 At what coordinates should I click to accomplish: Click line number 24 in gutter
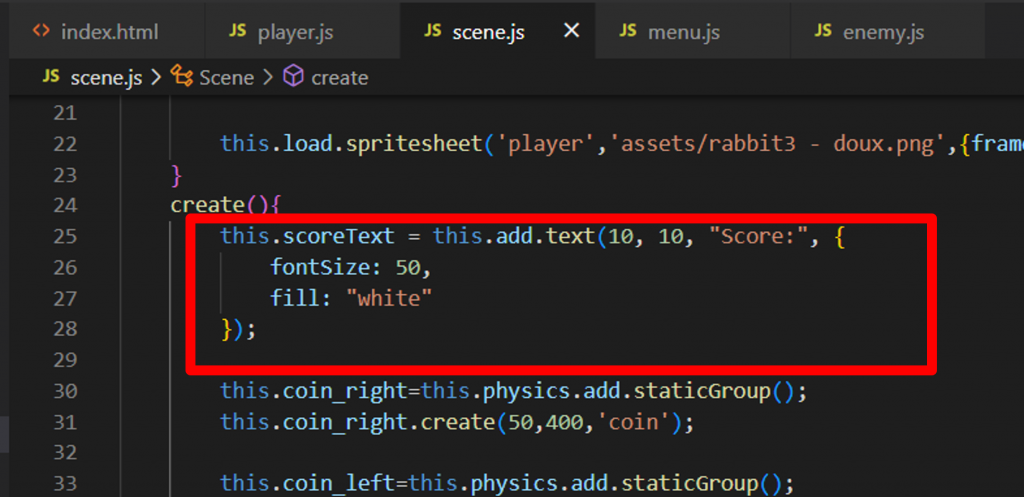click(x=65, y=205)
